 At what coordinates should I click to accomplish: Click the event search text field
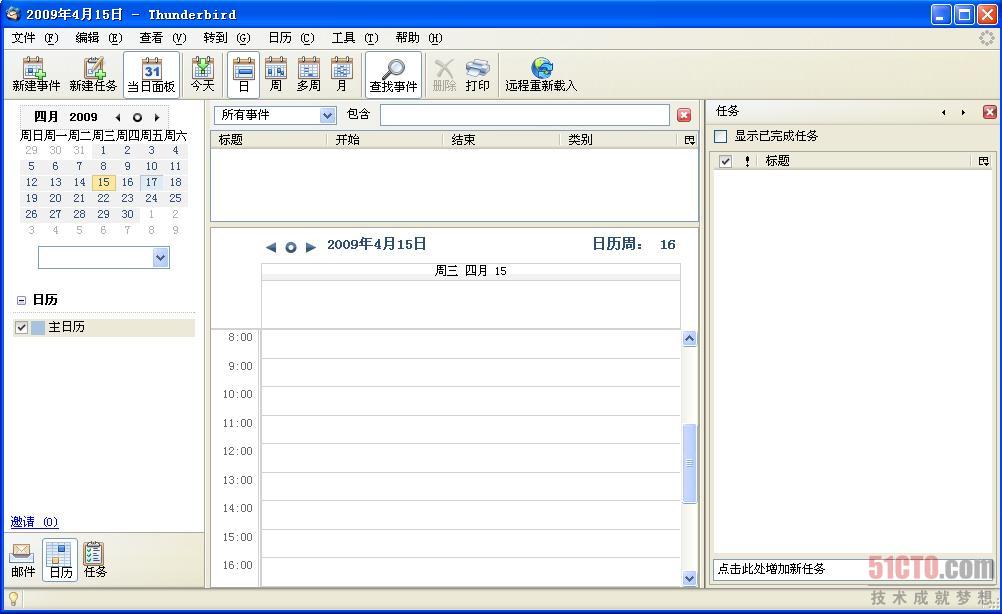[524, 115]
